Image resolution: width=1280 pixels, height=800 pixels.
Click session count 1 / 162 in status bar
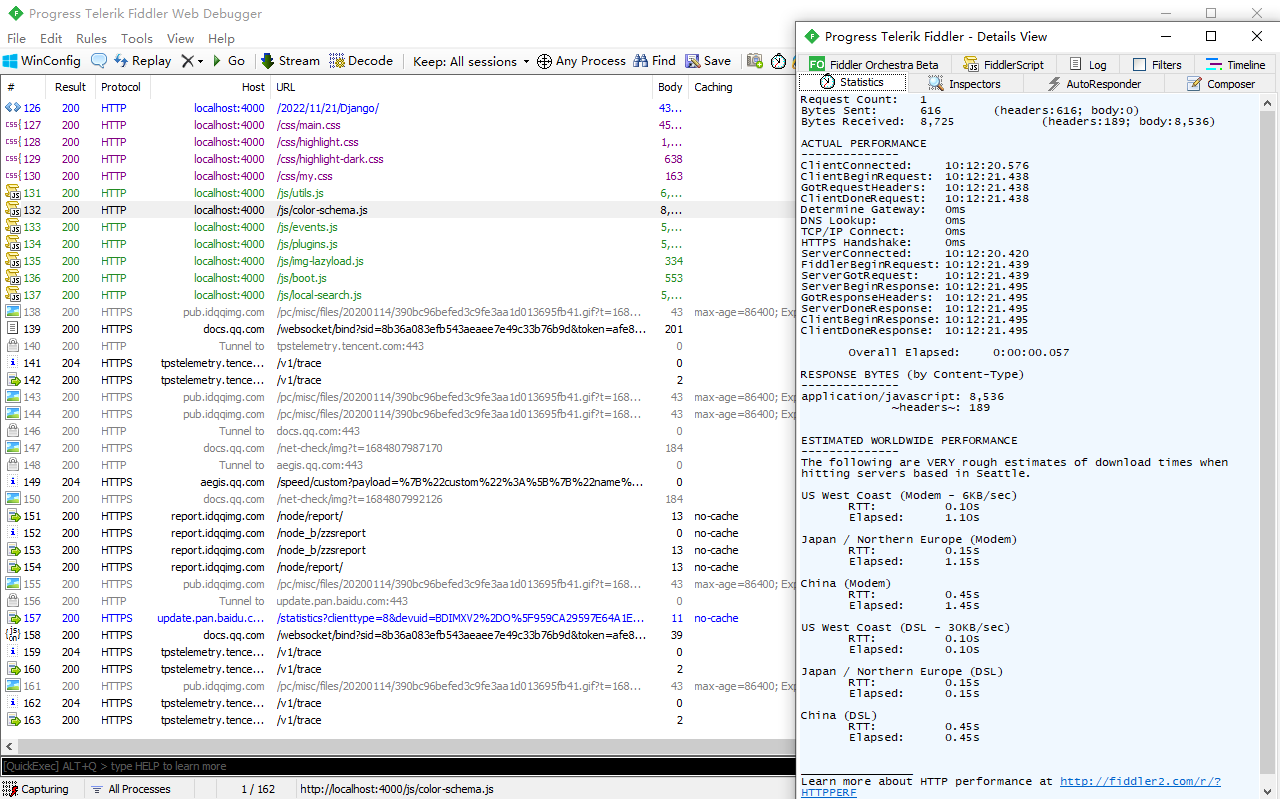(x=258, y=789)
